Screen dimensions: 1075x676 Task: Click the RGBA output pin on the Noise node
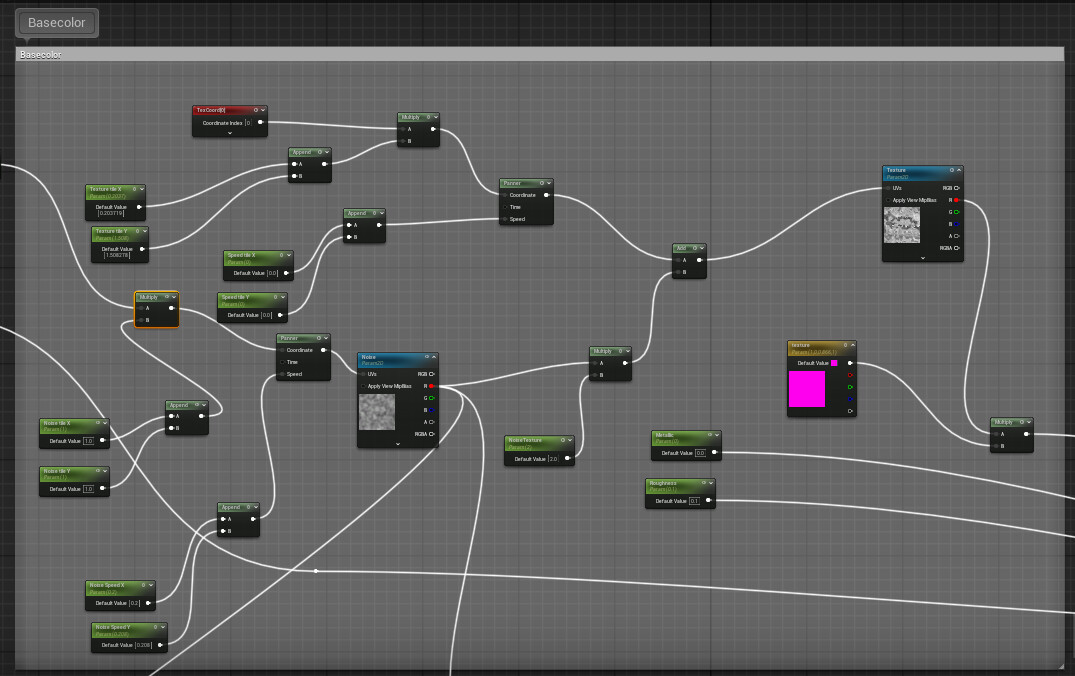[431, 434]
